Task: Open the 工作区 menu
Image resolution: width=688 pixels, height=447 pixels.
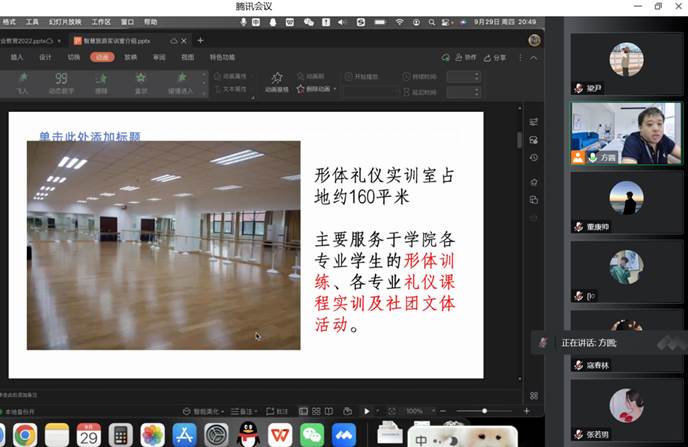Action: coord(101,22)
